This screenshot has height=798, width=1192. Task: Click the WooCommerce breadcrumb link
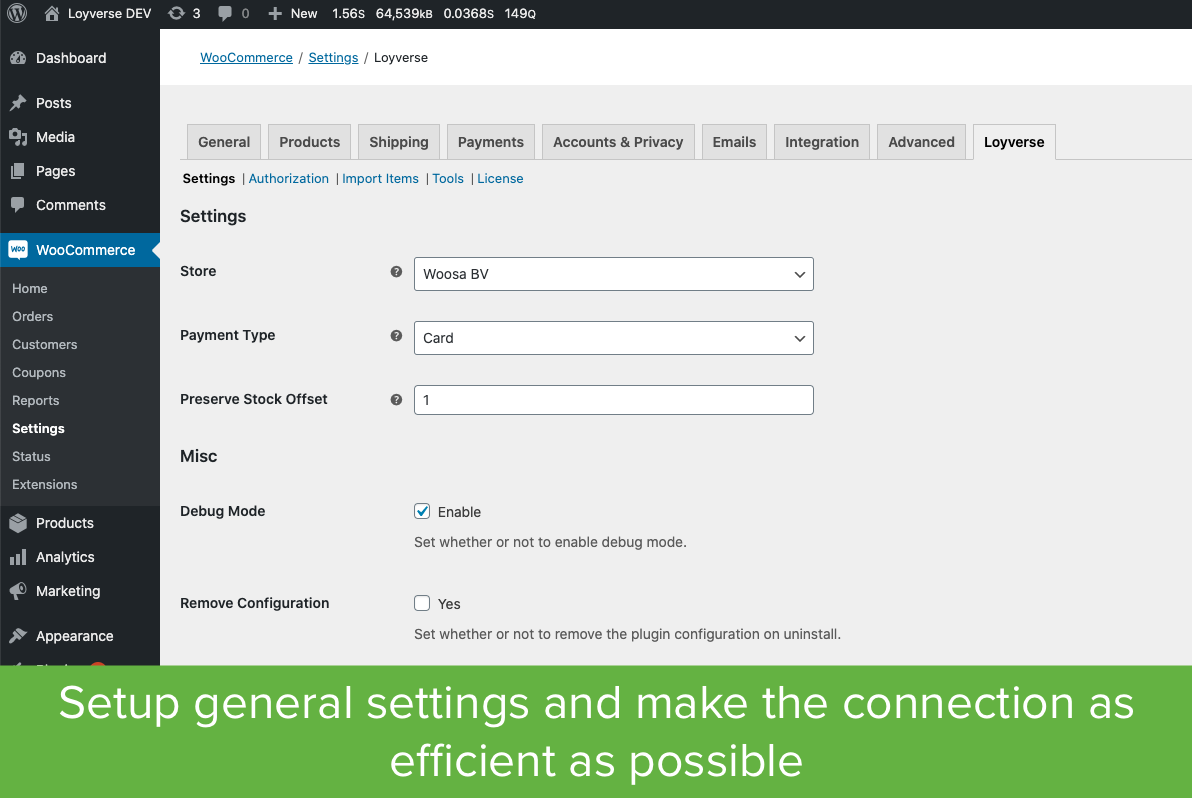[x=246, y=58]
